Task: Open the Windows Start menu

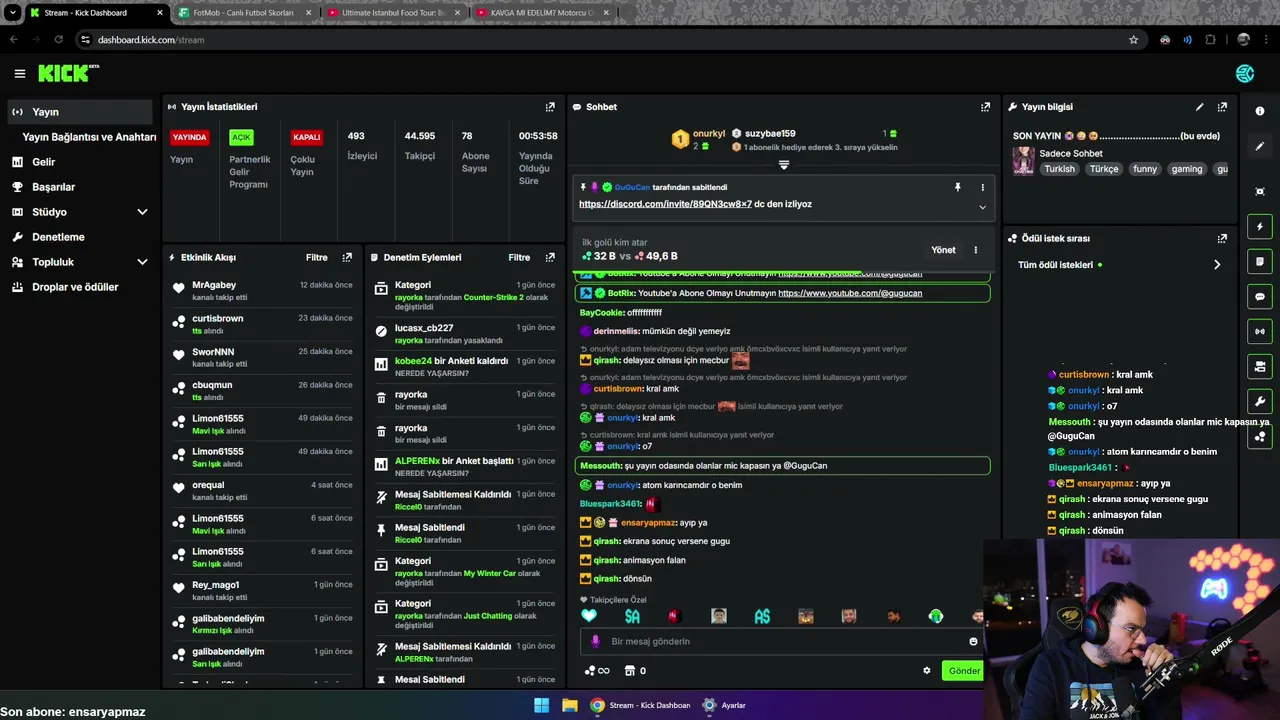Action: tap(541, 705)
